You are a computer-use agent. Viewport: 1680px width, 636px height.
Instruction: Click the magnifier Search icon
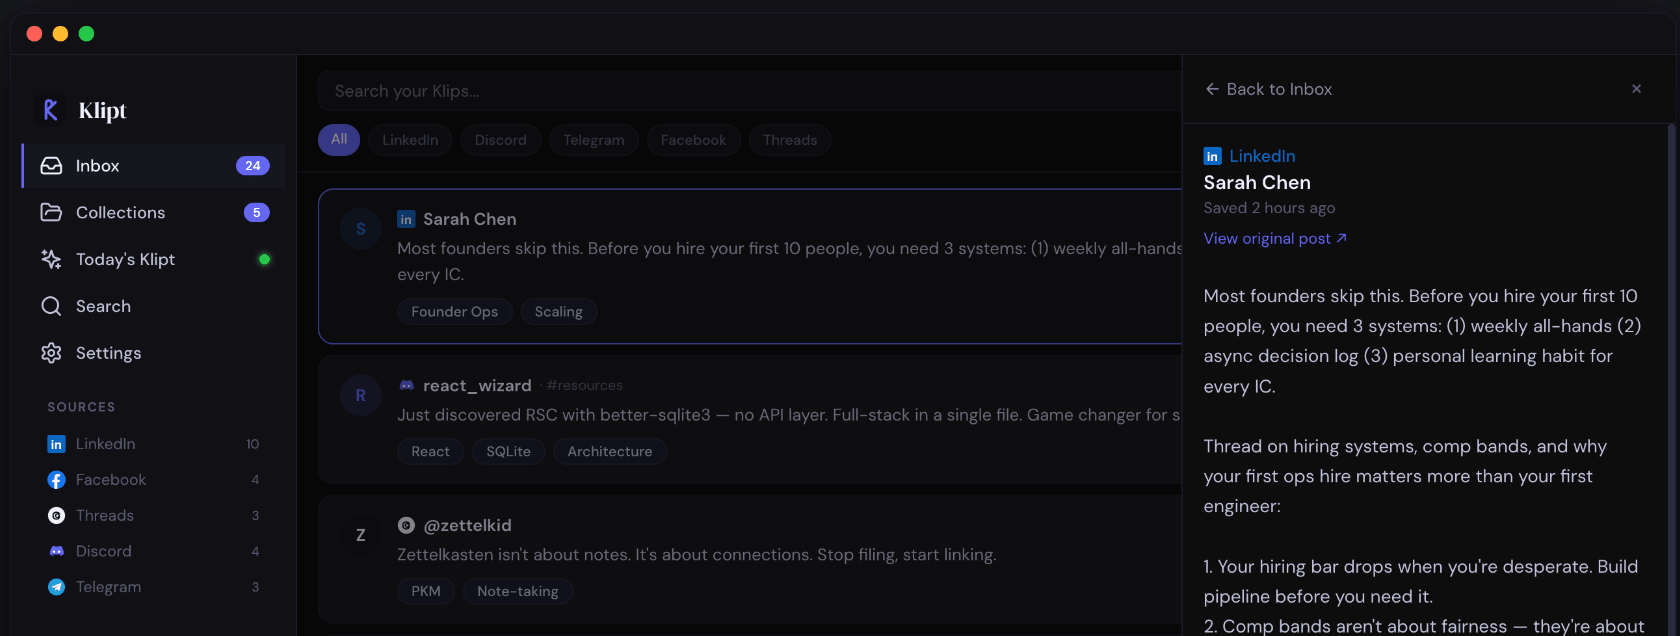pos(51,306)
